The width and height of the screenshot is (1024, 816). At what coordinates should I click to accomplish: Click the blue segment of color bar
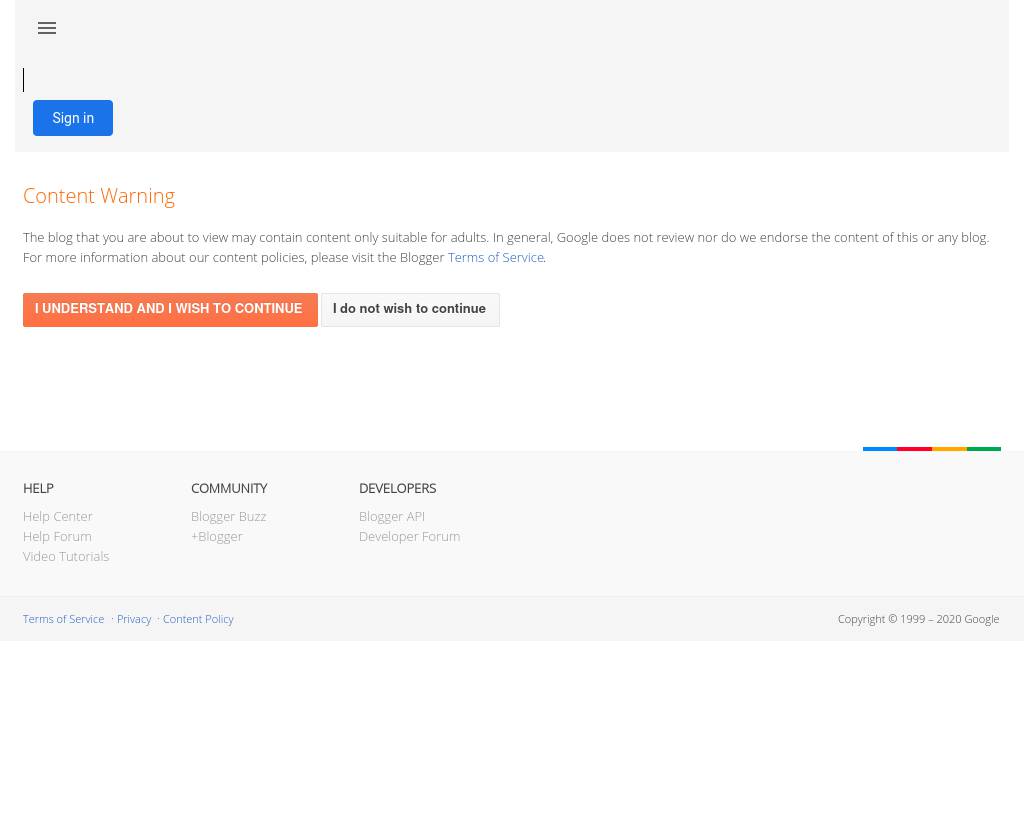[880, 449]
